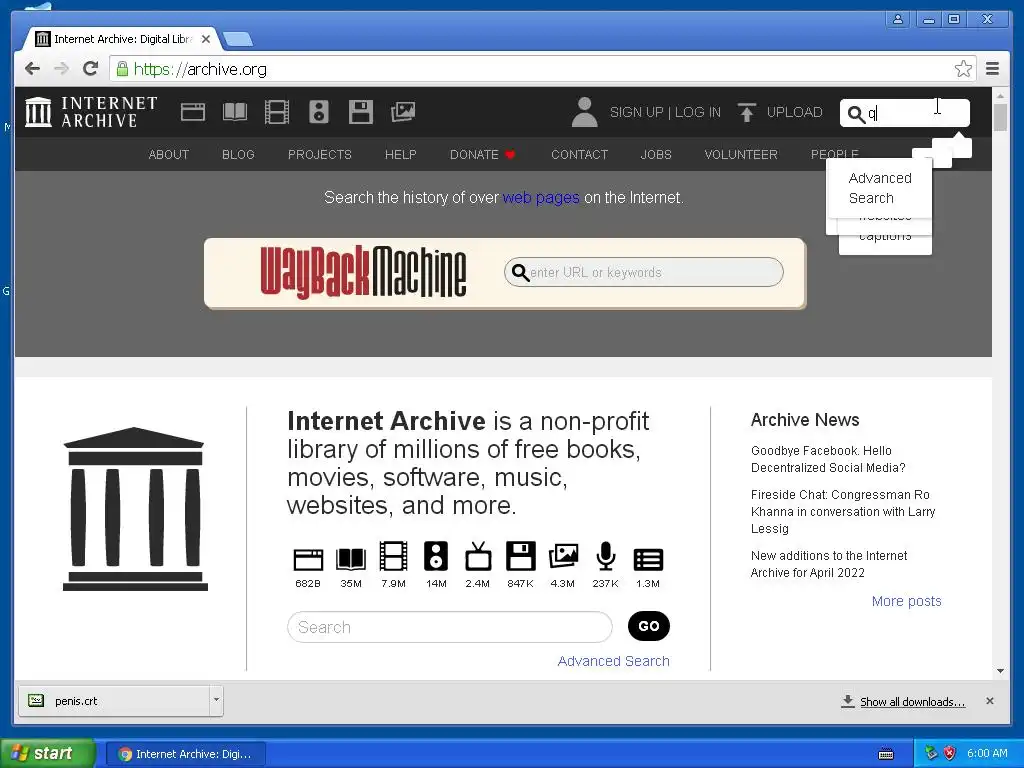Click the page vertical scrollbar thumb
1024x768 pixels.
click(x=1000, y=118)
